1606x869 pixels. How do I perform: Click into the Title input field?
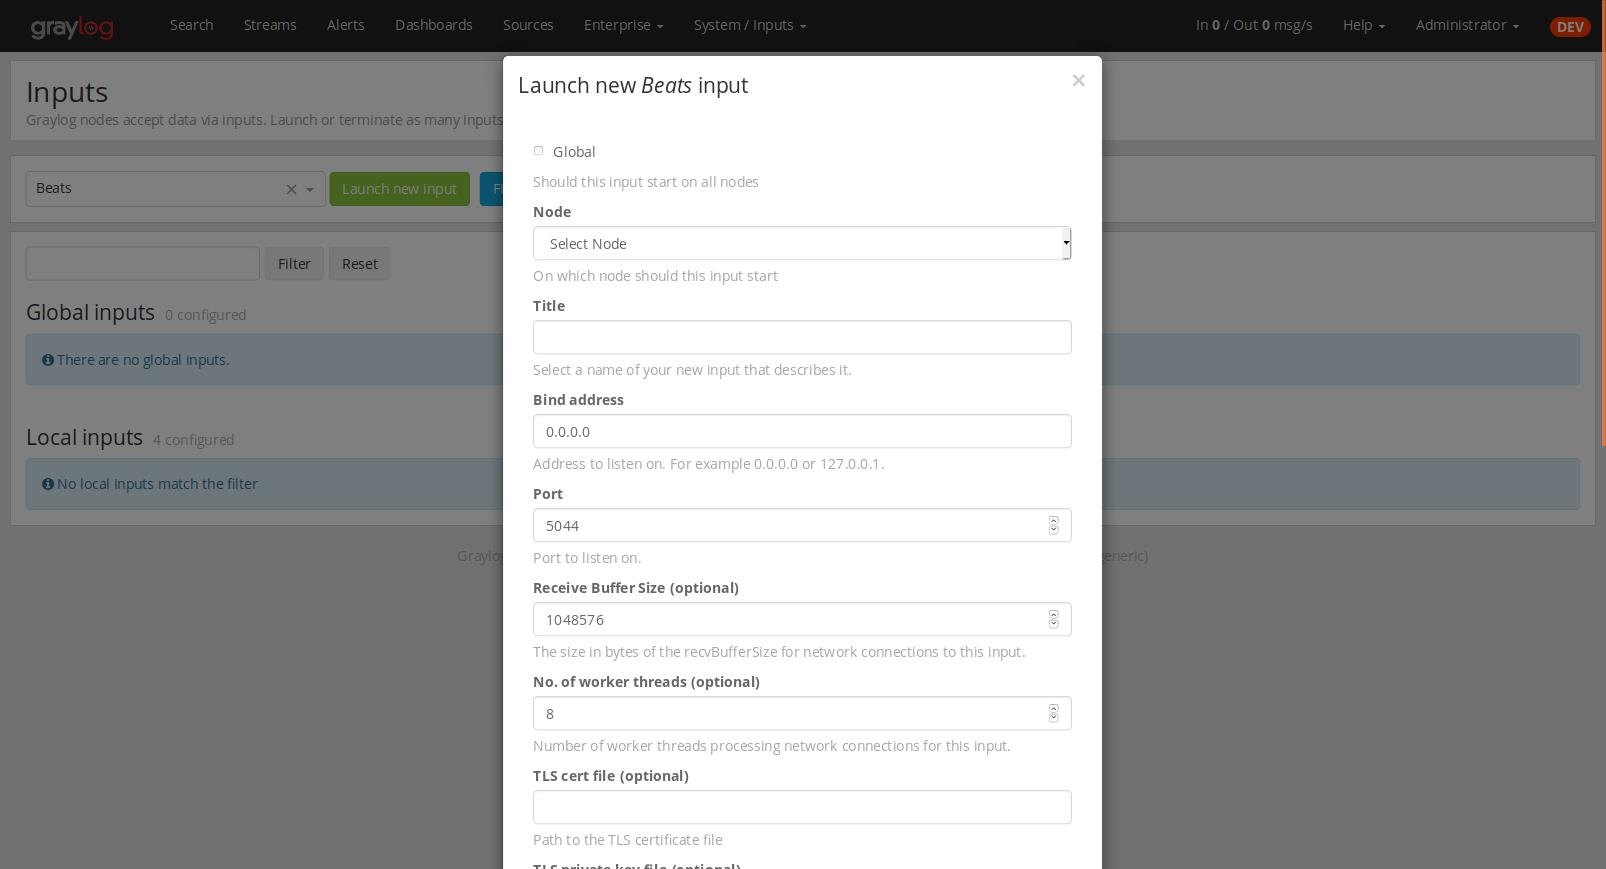pos(801,338)
